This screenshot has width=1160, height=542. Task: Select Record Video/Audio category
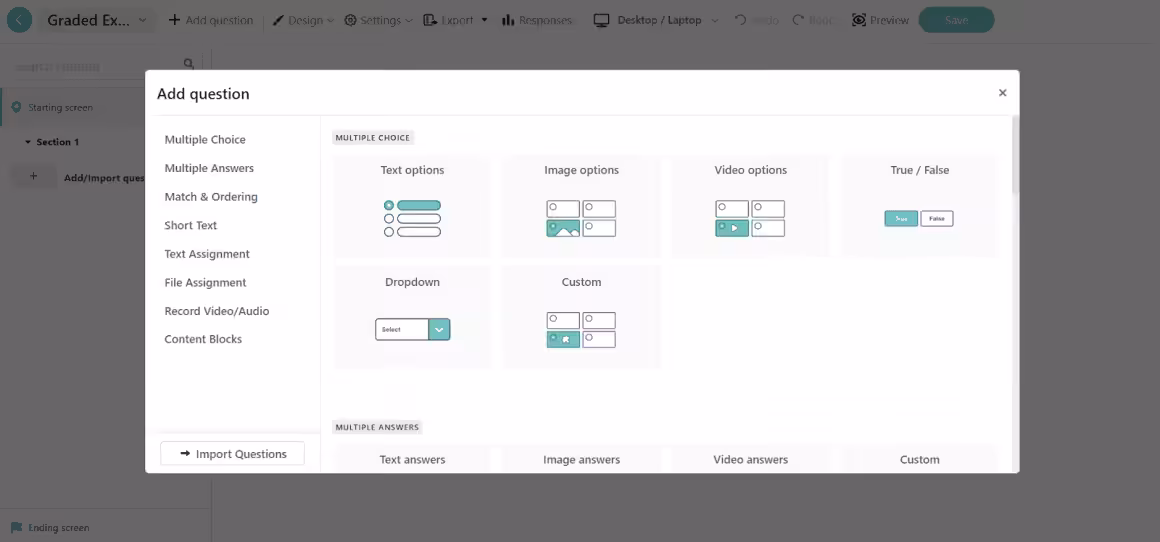tap(217, 311)
